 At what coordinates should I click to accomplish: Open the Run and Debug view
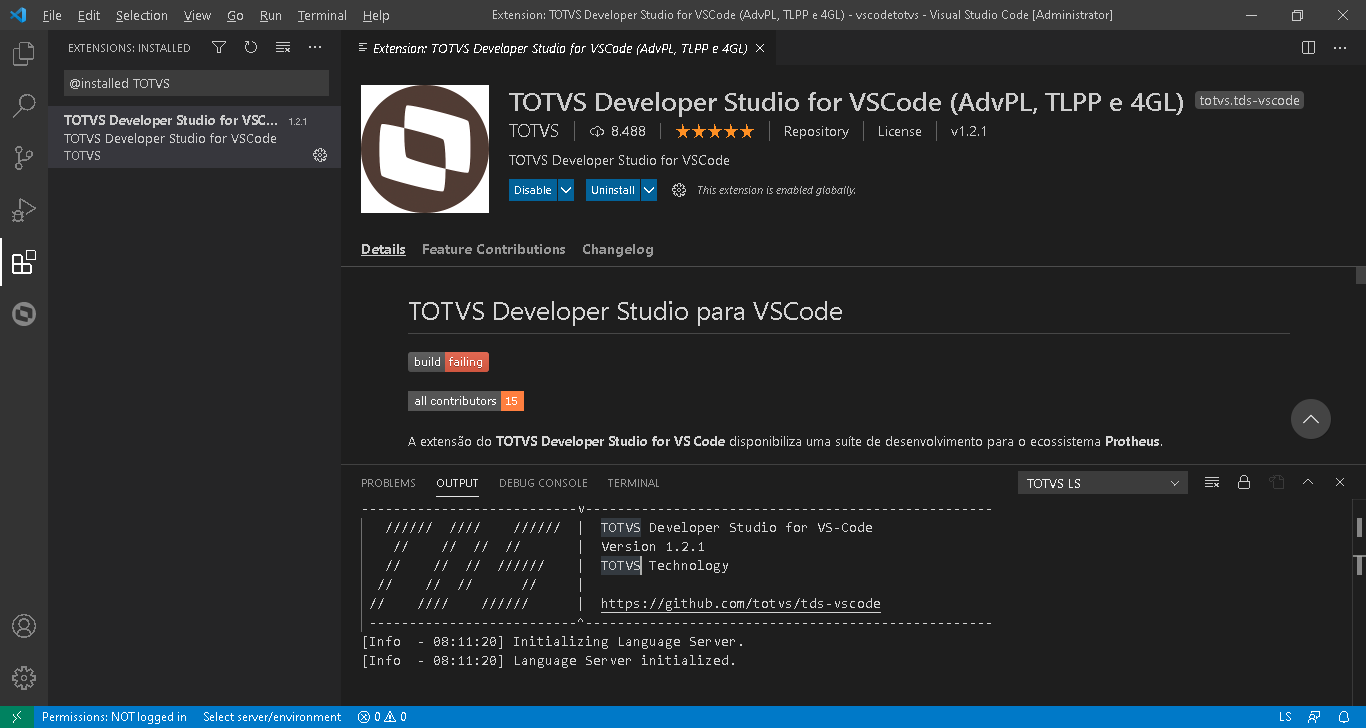pyautogui.click(x=24, y=209)
